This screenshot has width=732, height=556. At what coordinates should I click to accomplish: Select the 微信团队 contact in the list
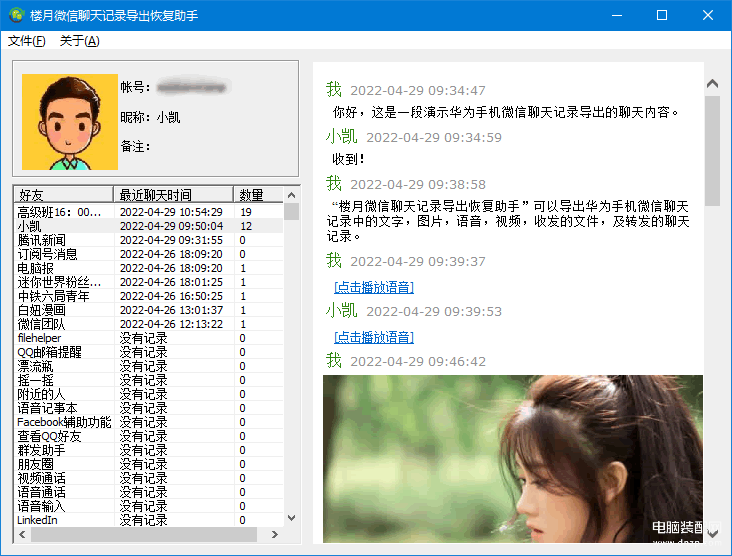tap(42, 324)
